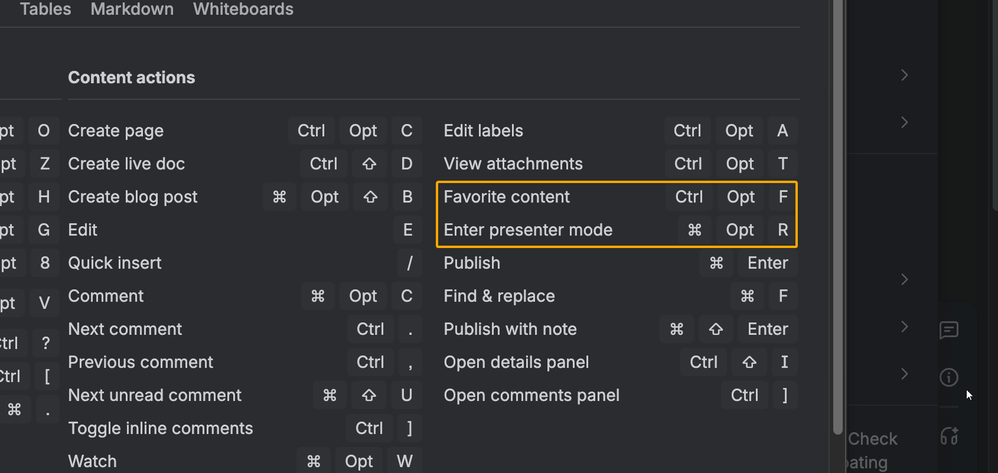Screen dimensions: 998x473
Task: Click the dialog's vertical scrollbar
Action: point(836,200)
